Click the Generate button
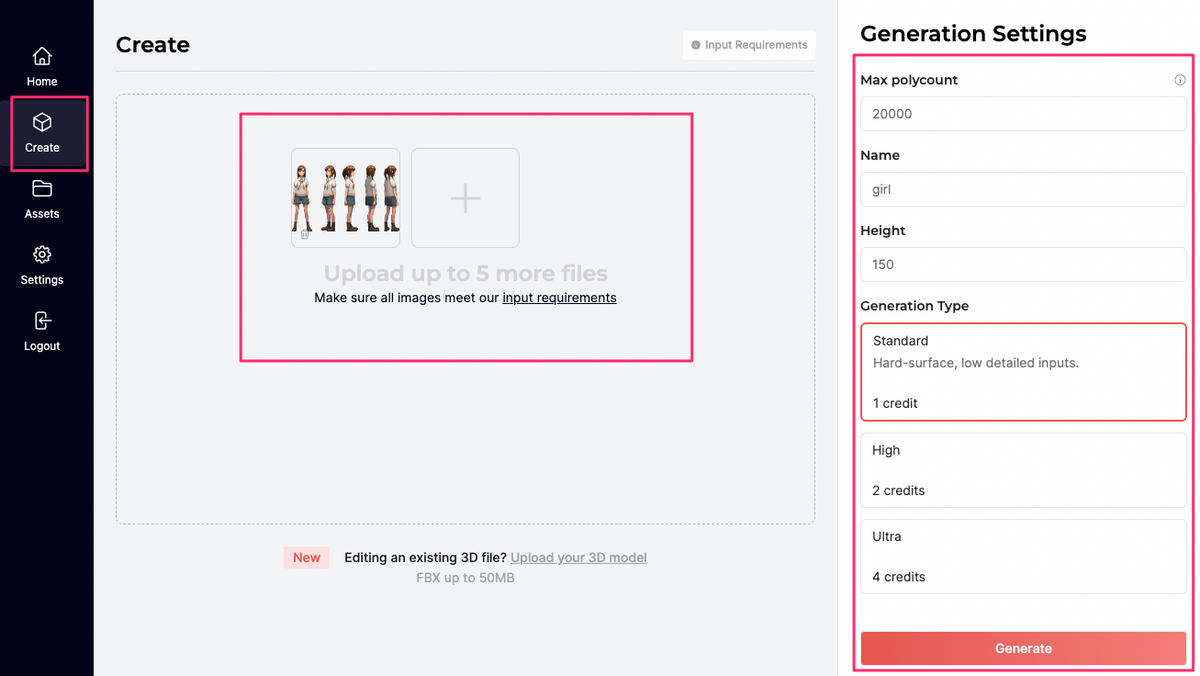 point(1023,648)
